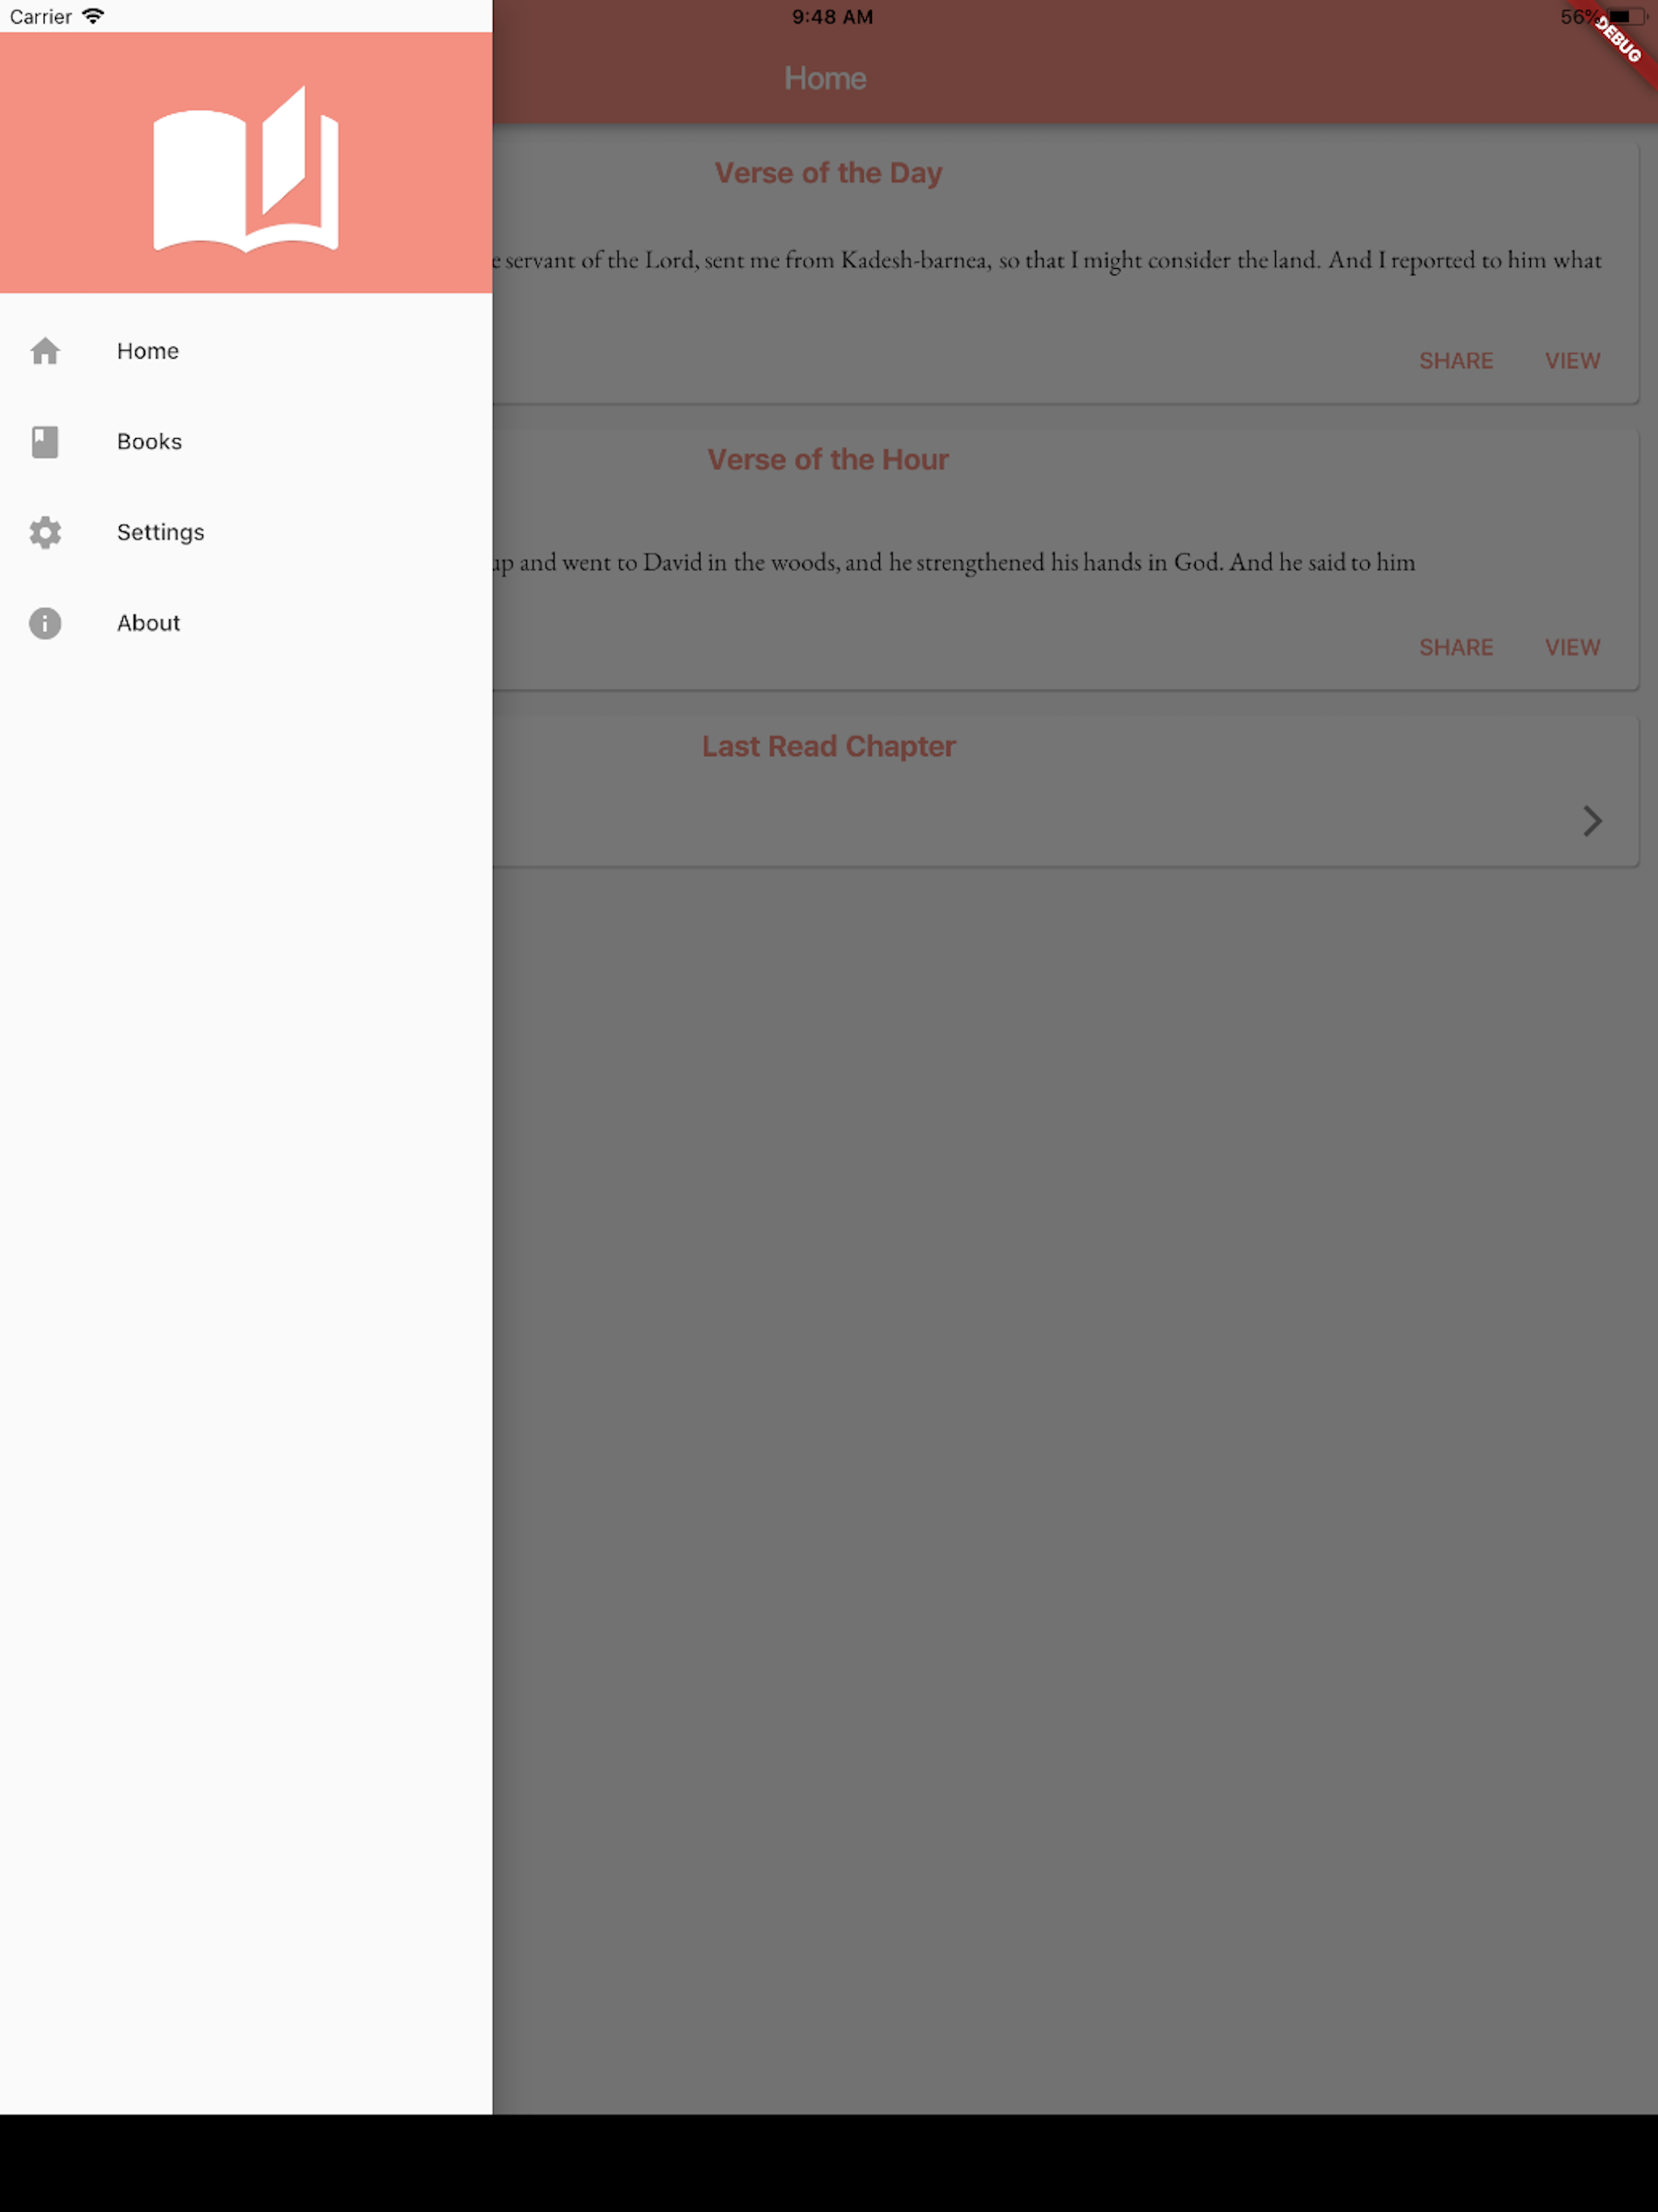Click the Carrier label in status bar
This screenshot has width=1658, height=2212.
pos(41,17)
